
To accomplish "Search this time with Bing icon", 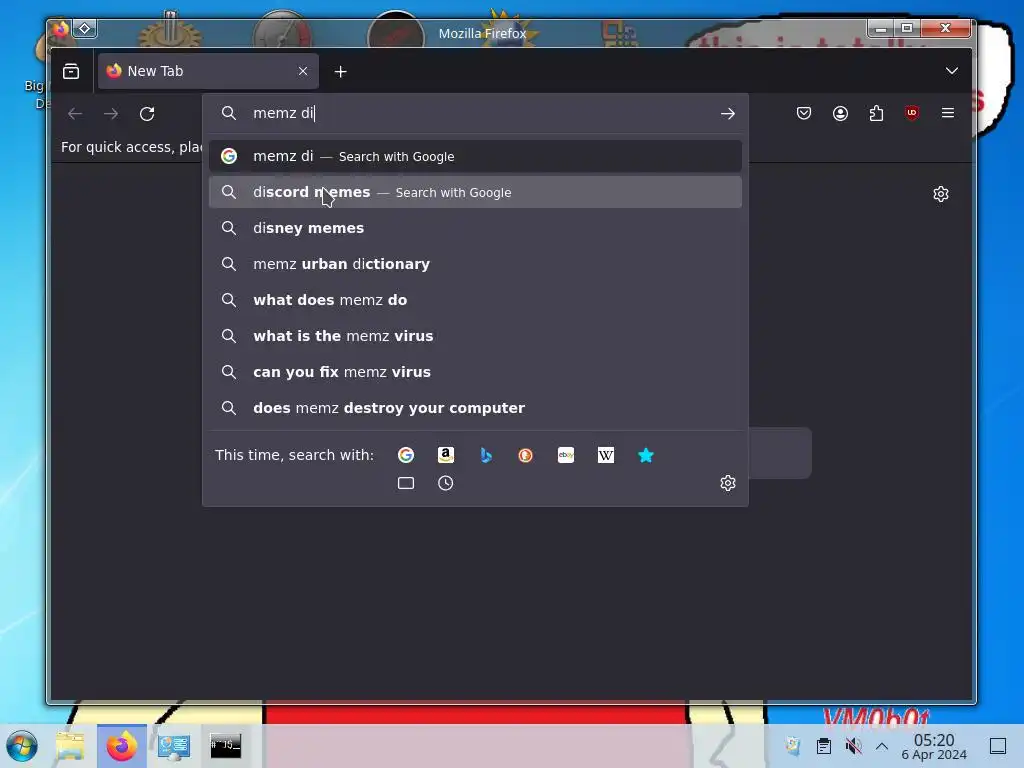I will (x=485, y=455).
